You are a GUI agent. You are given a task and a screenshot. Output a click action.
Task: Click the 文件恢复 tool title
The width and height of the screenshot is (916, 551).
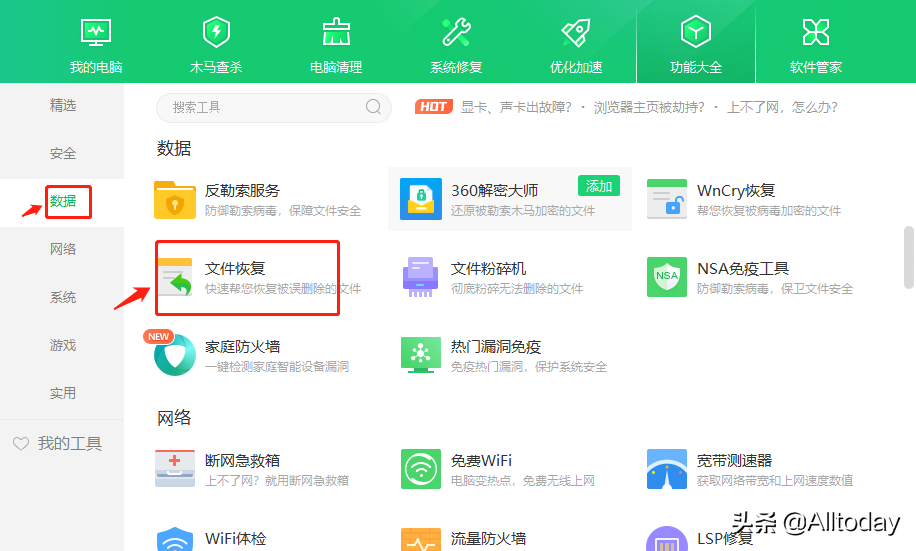235,269
